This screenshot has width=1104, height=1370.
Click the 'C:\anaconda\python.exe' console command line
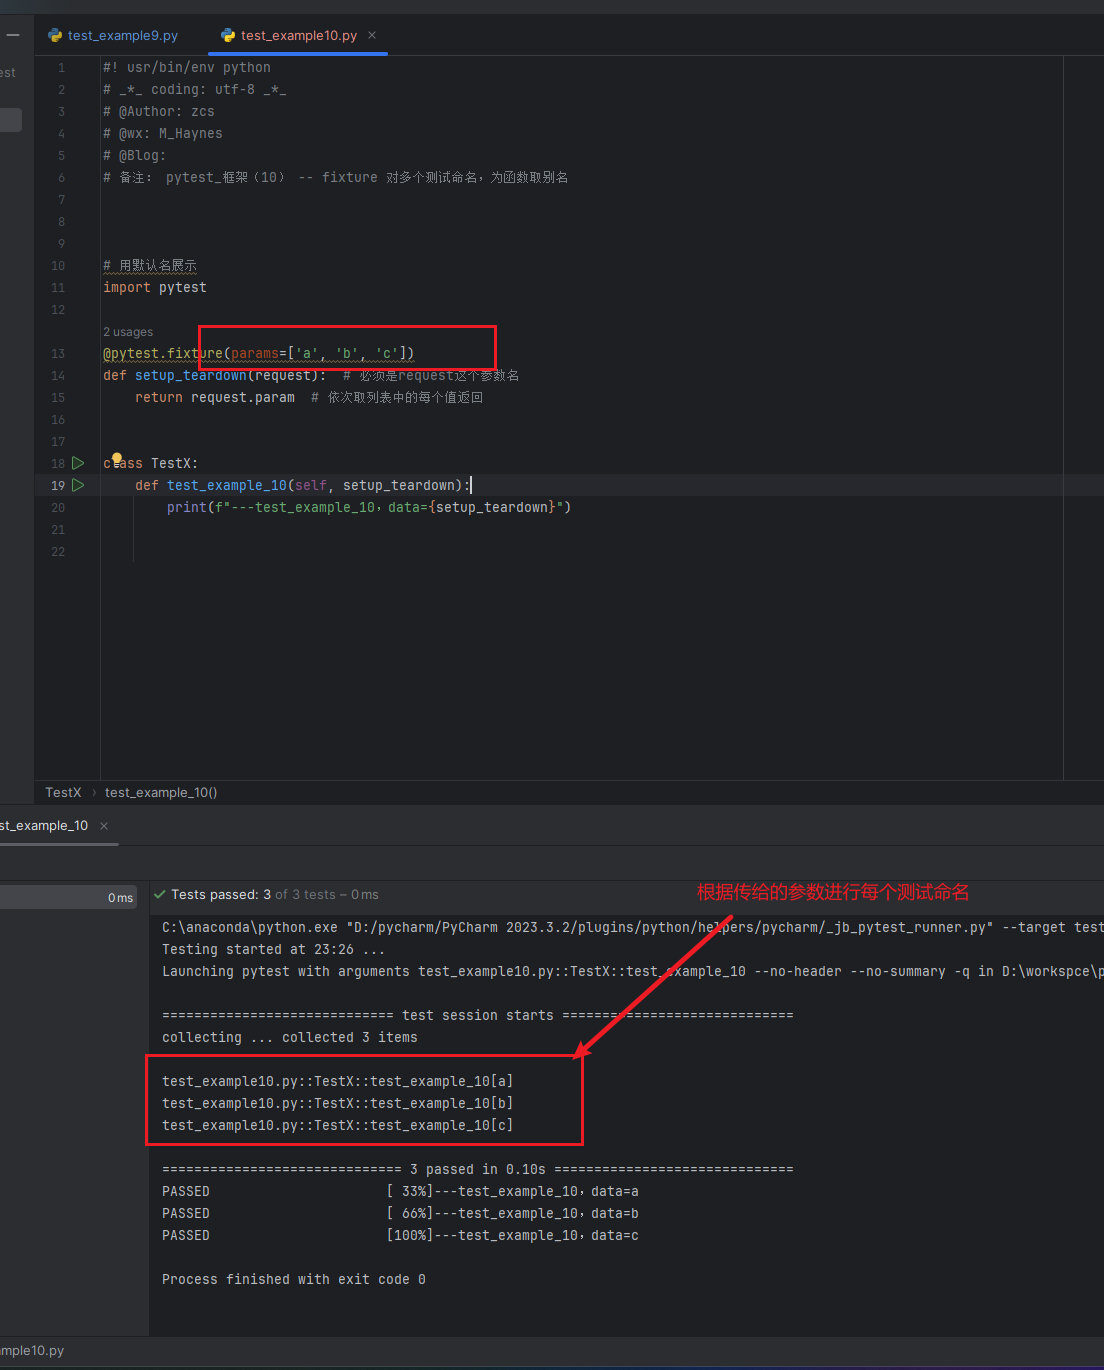(x=633, y=927)
